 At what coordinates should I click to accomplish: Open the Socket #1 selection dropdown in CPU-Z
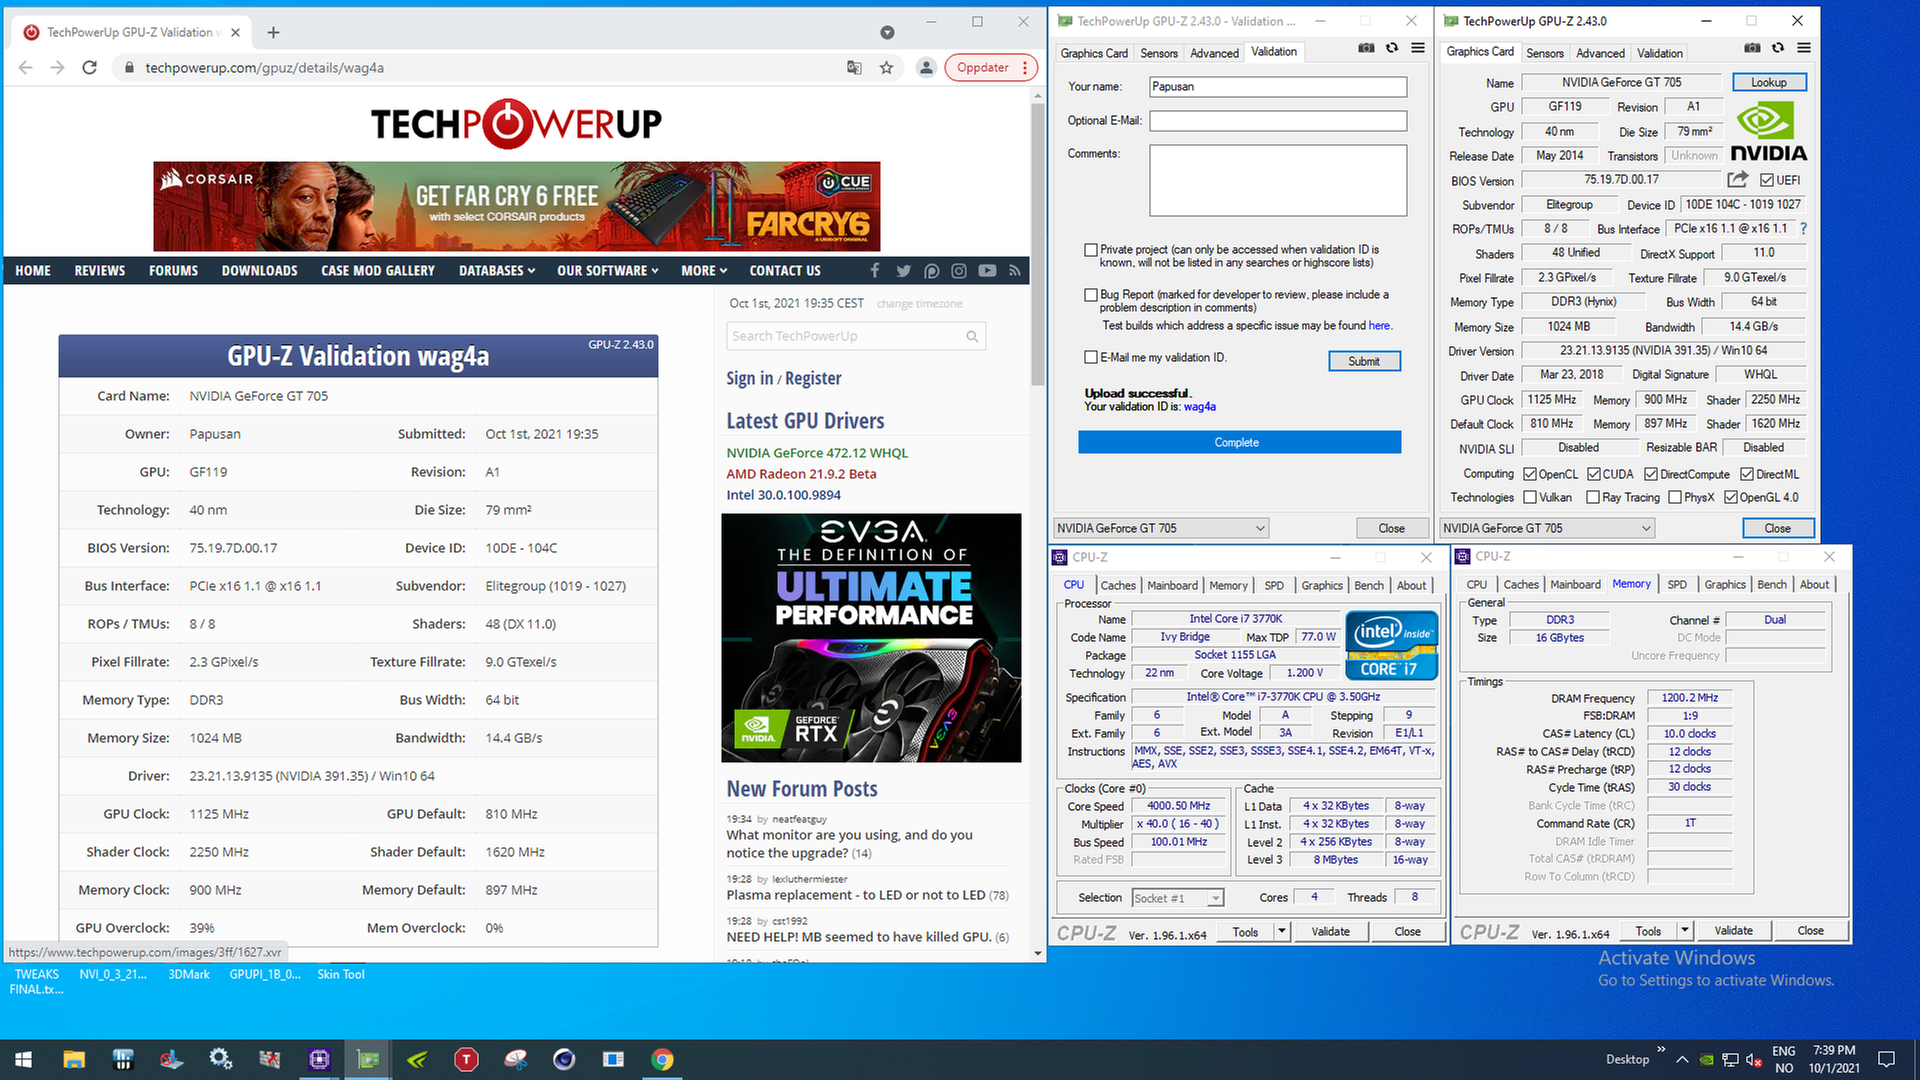coord(1177,898)
